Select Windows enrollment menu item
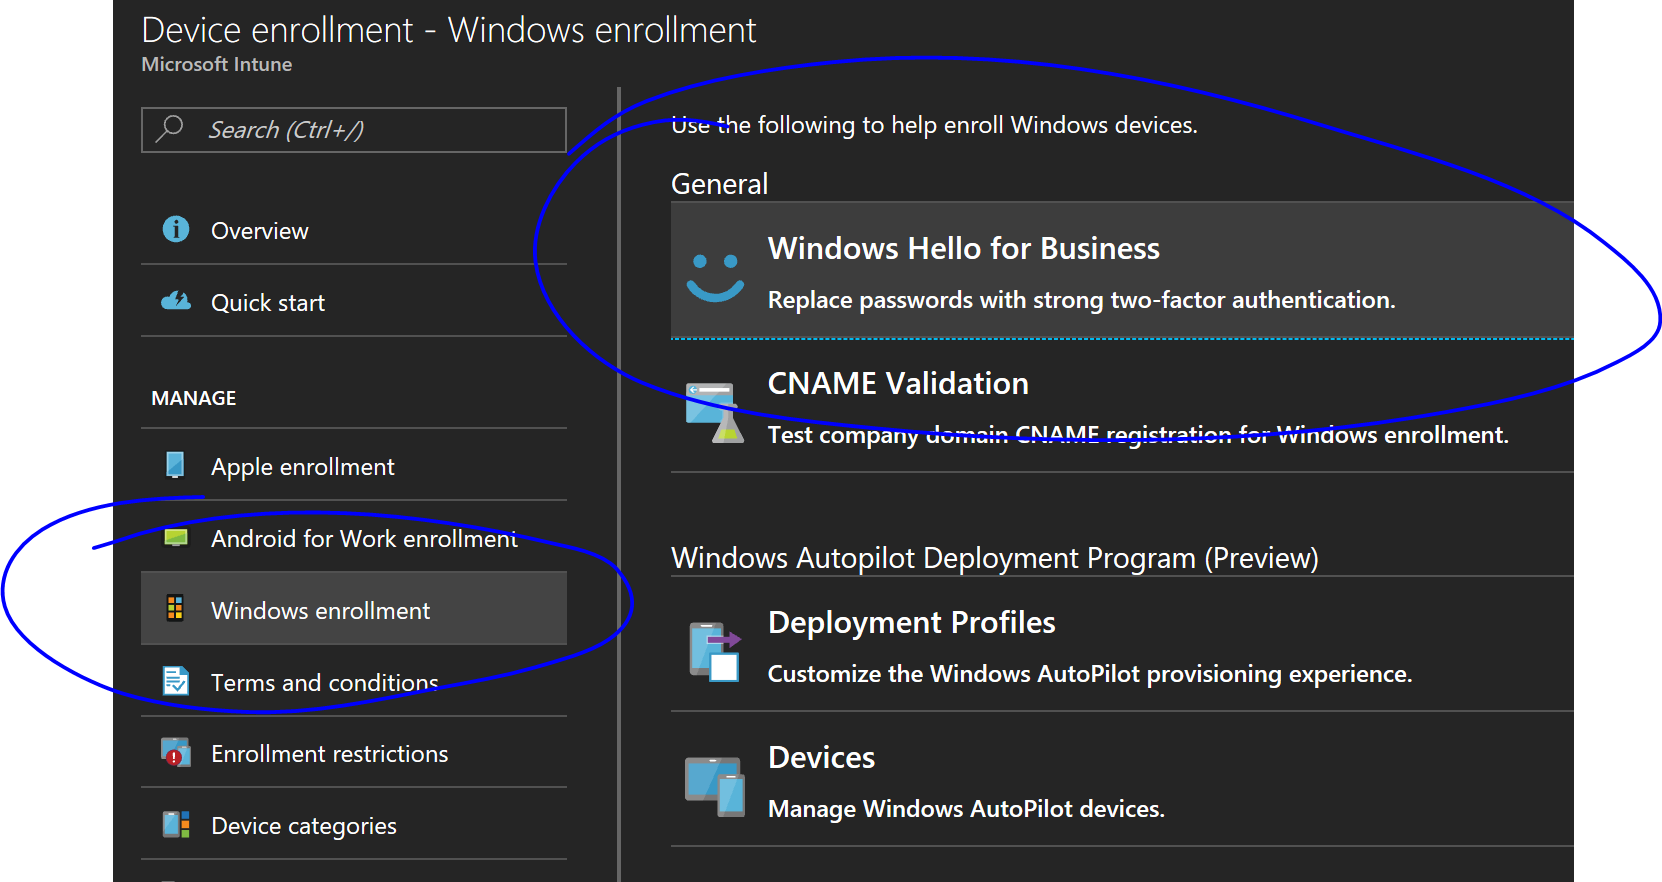 pos(354,608)
